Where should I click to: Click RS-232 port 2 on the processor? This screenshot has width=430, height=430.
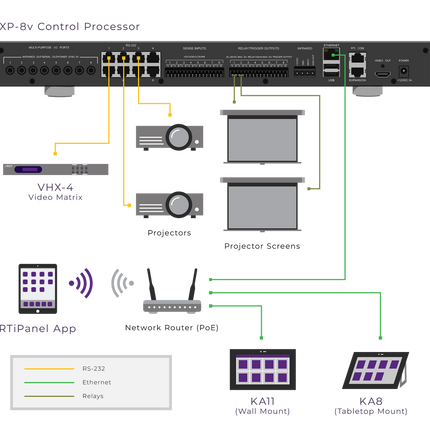tap(124, 58)
